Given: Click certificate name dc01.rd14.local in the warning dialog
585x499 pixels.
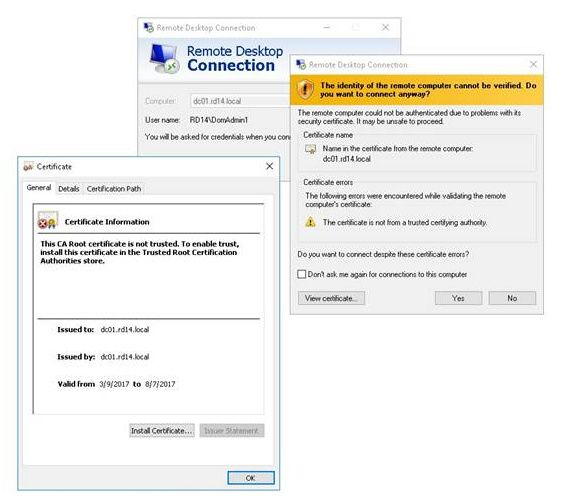Looking at the screenshot, I should [x=347, y=159].
